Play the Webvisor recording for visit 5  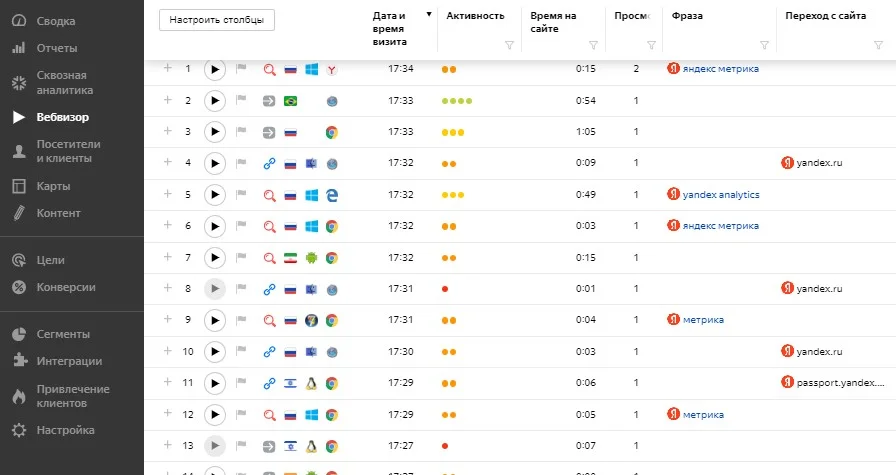(214, 195)
